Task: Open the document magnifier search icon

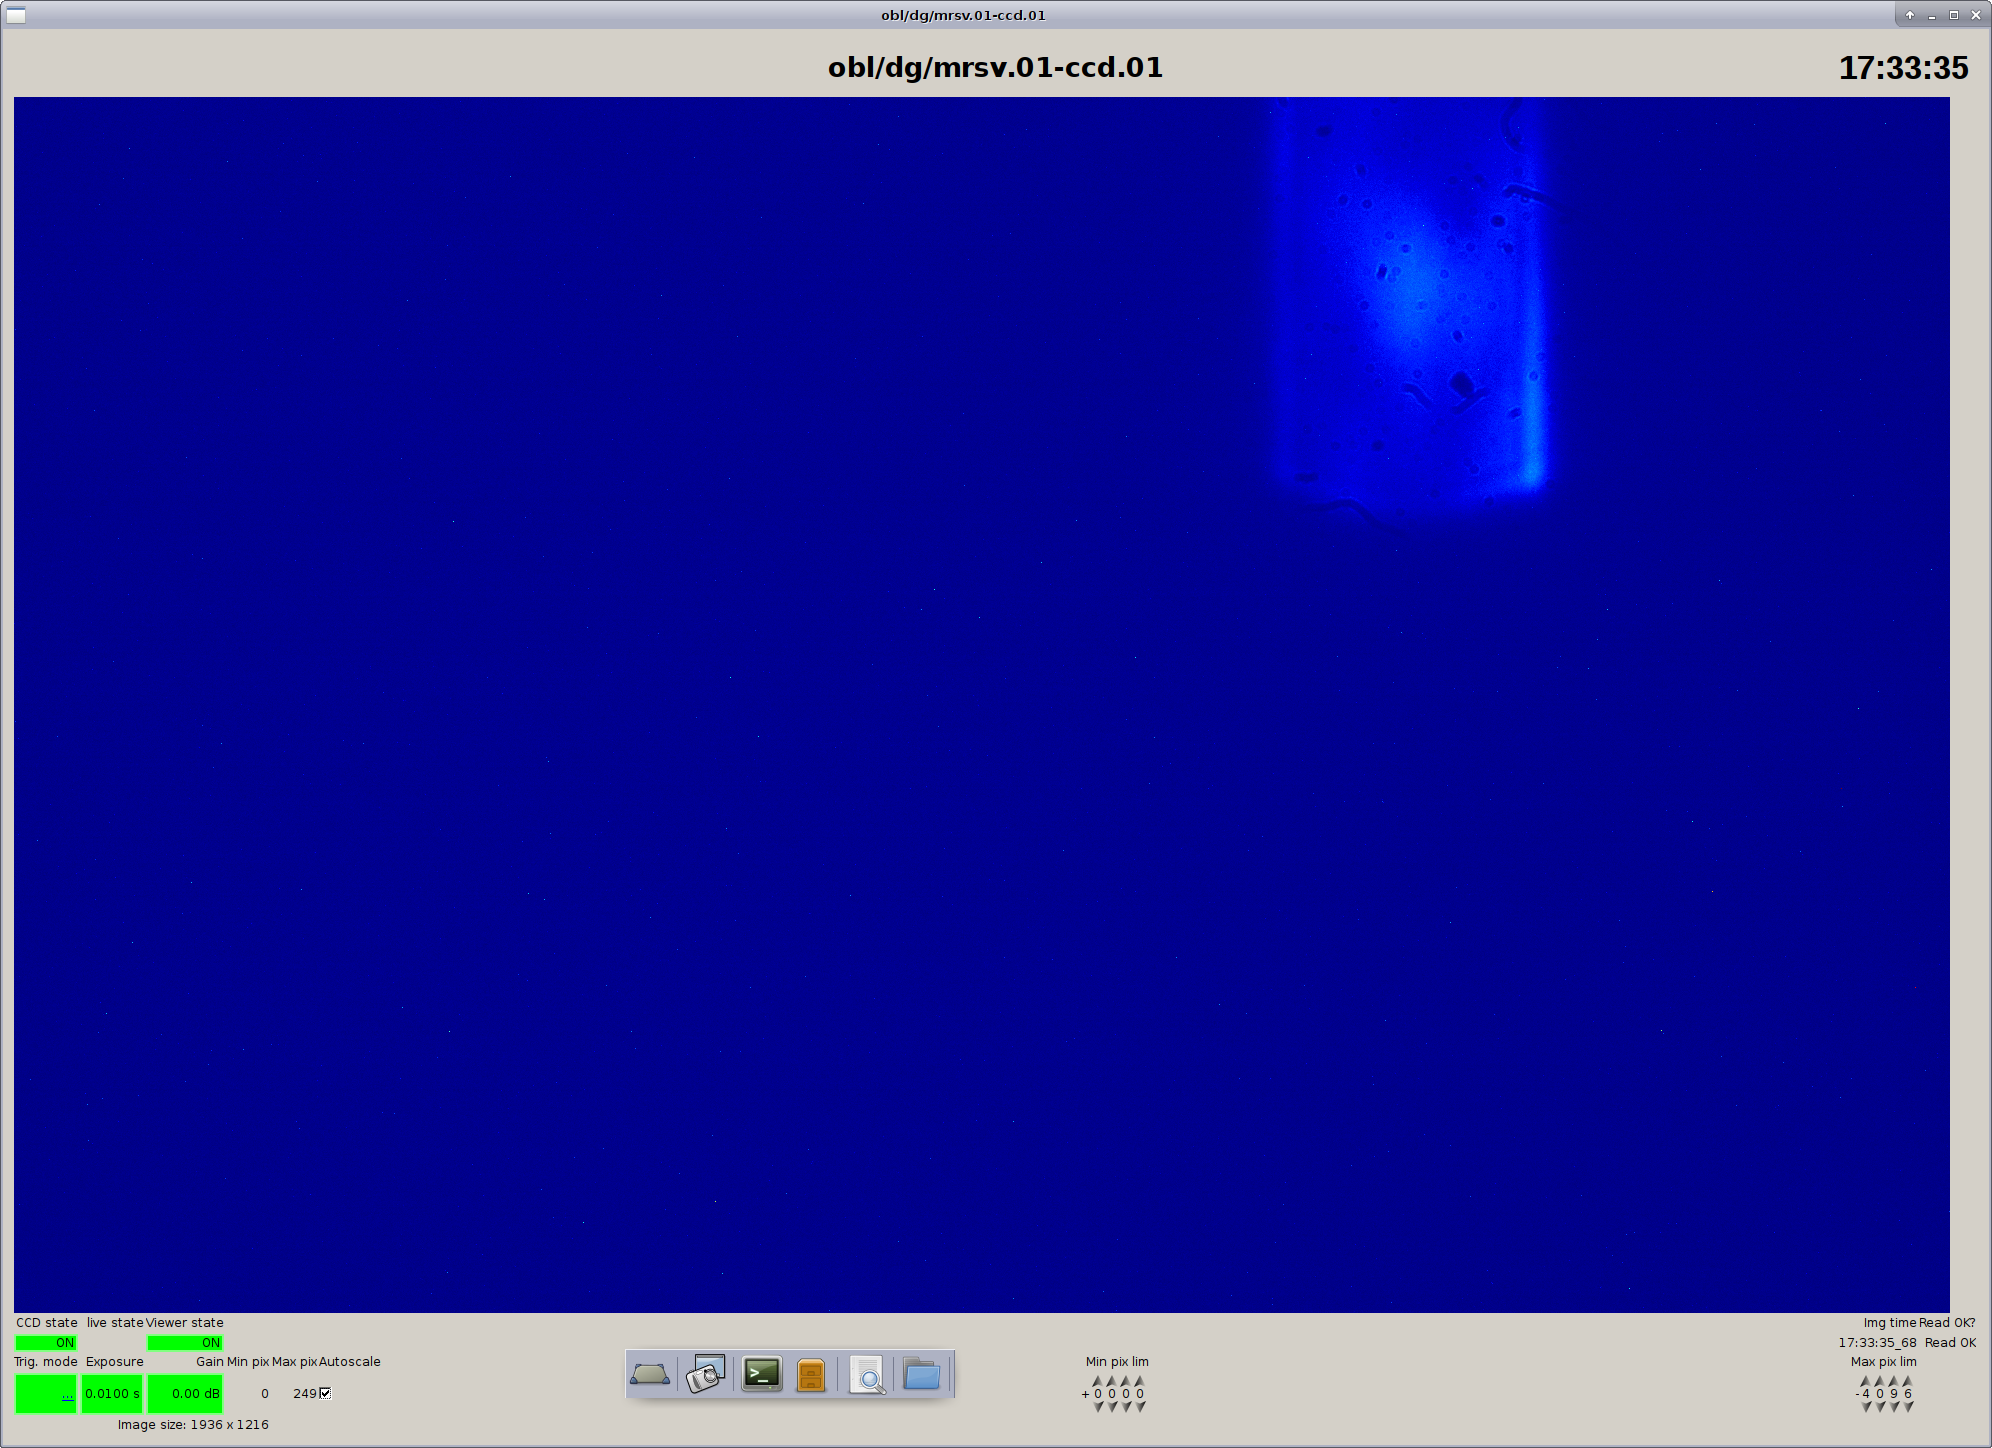Action: tap(867, 1376)
